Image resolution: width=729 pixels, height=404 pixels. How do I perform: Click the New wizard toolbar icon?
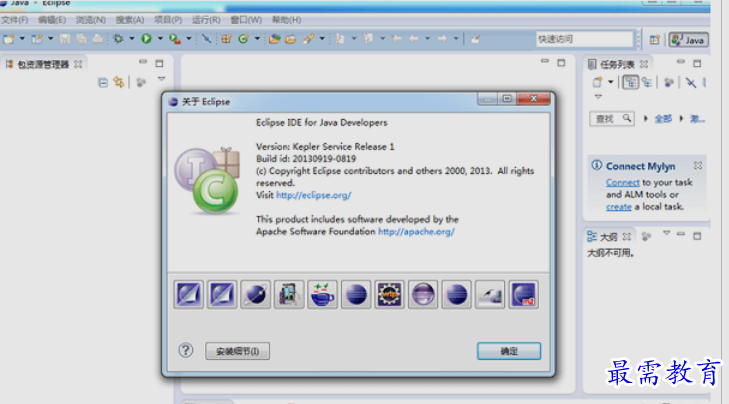8,39
